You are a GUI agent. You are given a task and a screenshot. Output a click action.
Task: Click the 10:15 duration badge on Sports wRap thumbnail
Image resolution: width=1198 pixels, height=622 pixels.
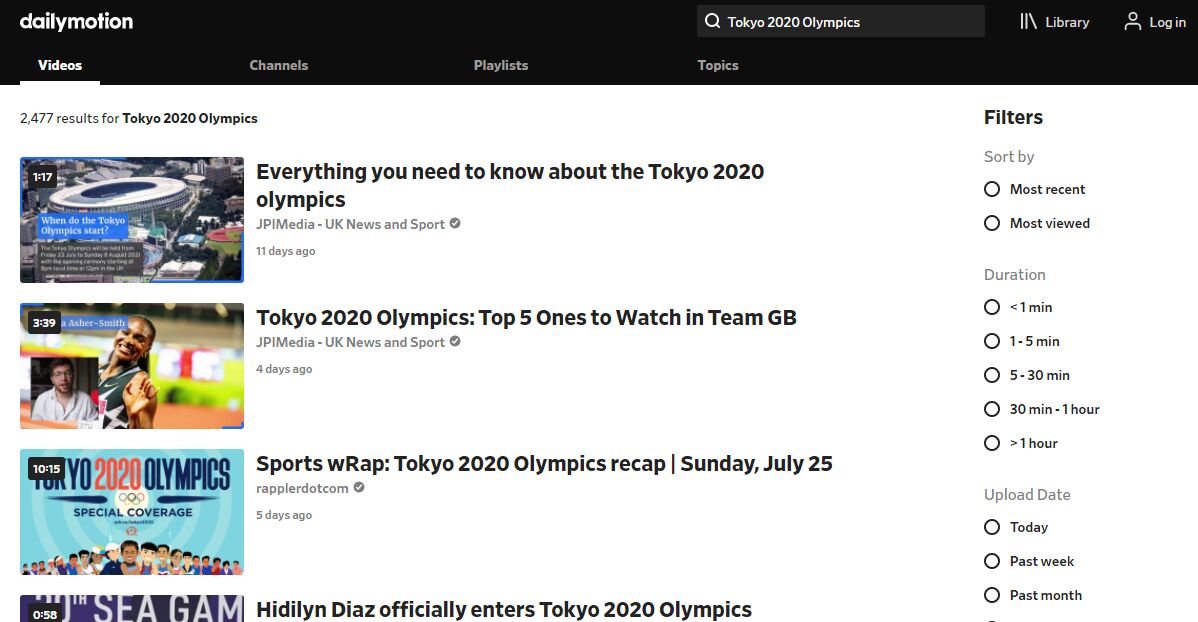click(46, 469)
